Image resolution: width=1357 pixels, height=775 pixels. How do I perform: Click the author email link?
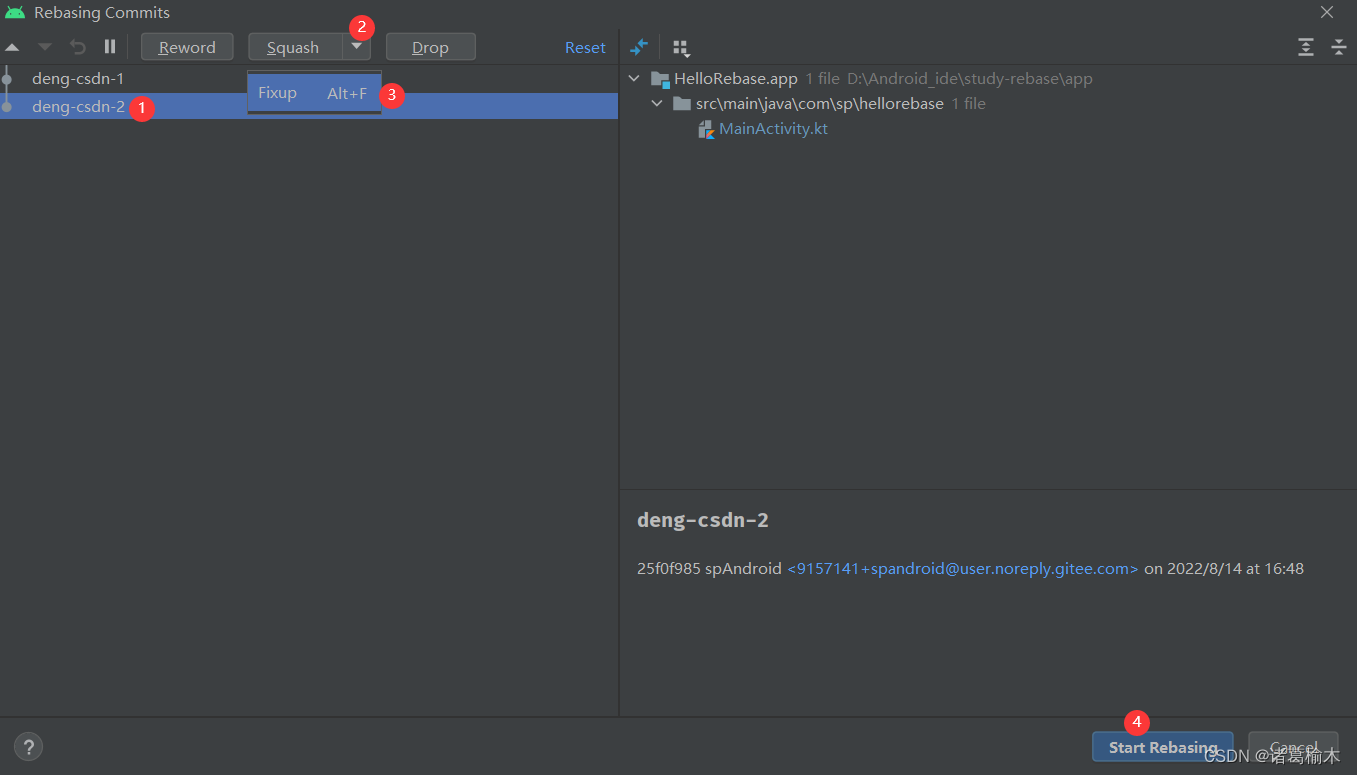(x=962, y=568)
